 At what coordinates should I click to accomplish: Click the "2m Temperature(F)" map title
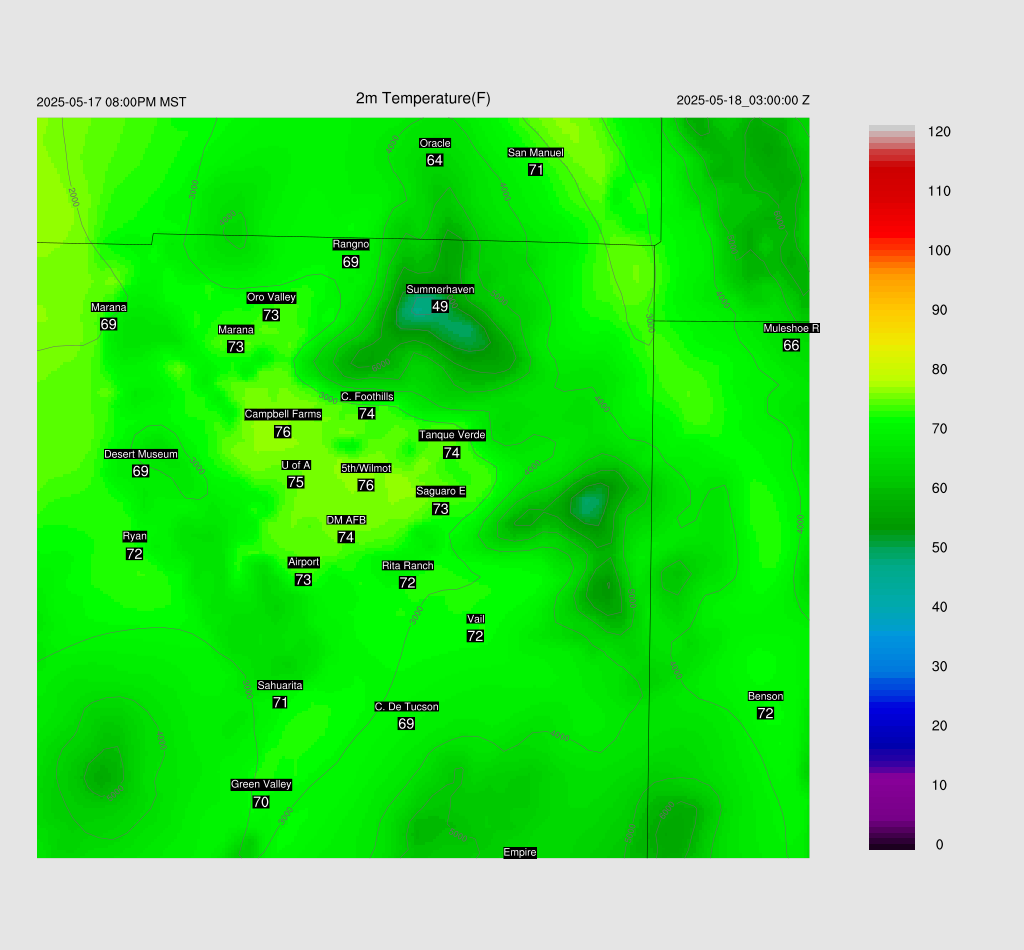[423, 99]
